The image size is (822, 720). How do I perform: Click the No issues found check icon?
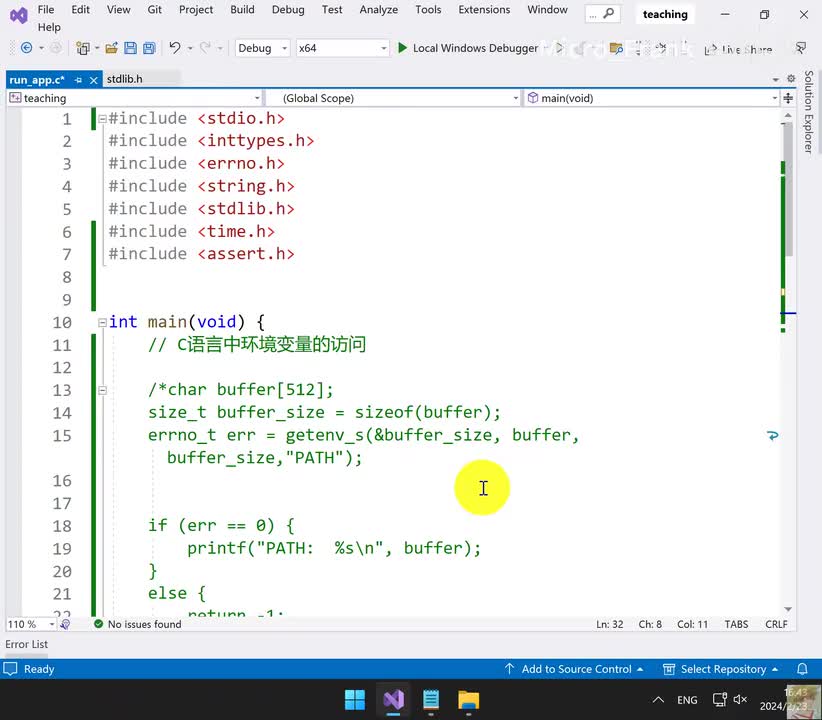pos(98,624)
